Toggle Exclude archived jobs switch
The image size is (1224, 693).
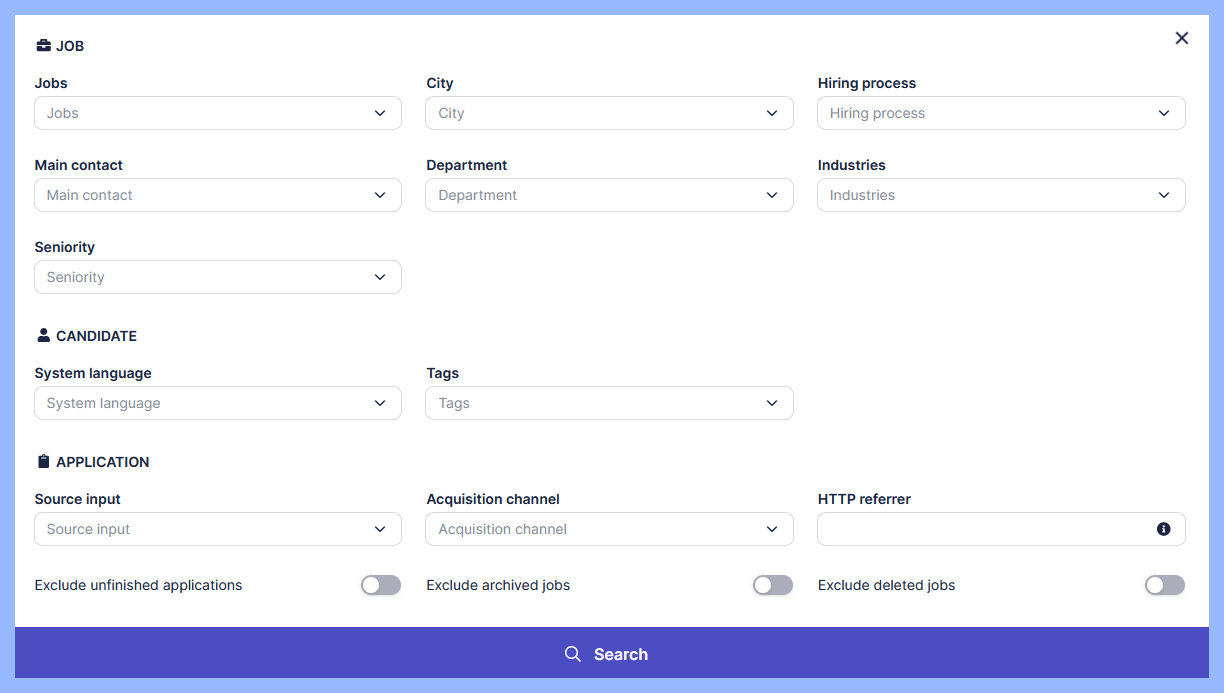772,585
